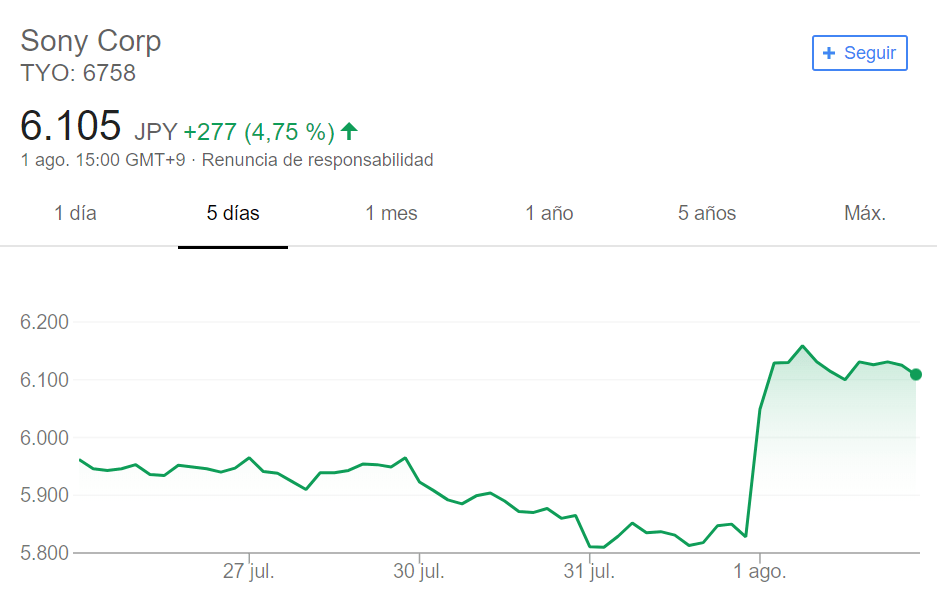Open Renuncia de responsabilidad link
The image size is (937, 600).
pyautogui.click(x=317, y=160)
